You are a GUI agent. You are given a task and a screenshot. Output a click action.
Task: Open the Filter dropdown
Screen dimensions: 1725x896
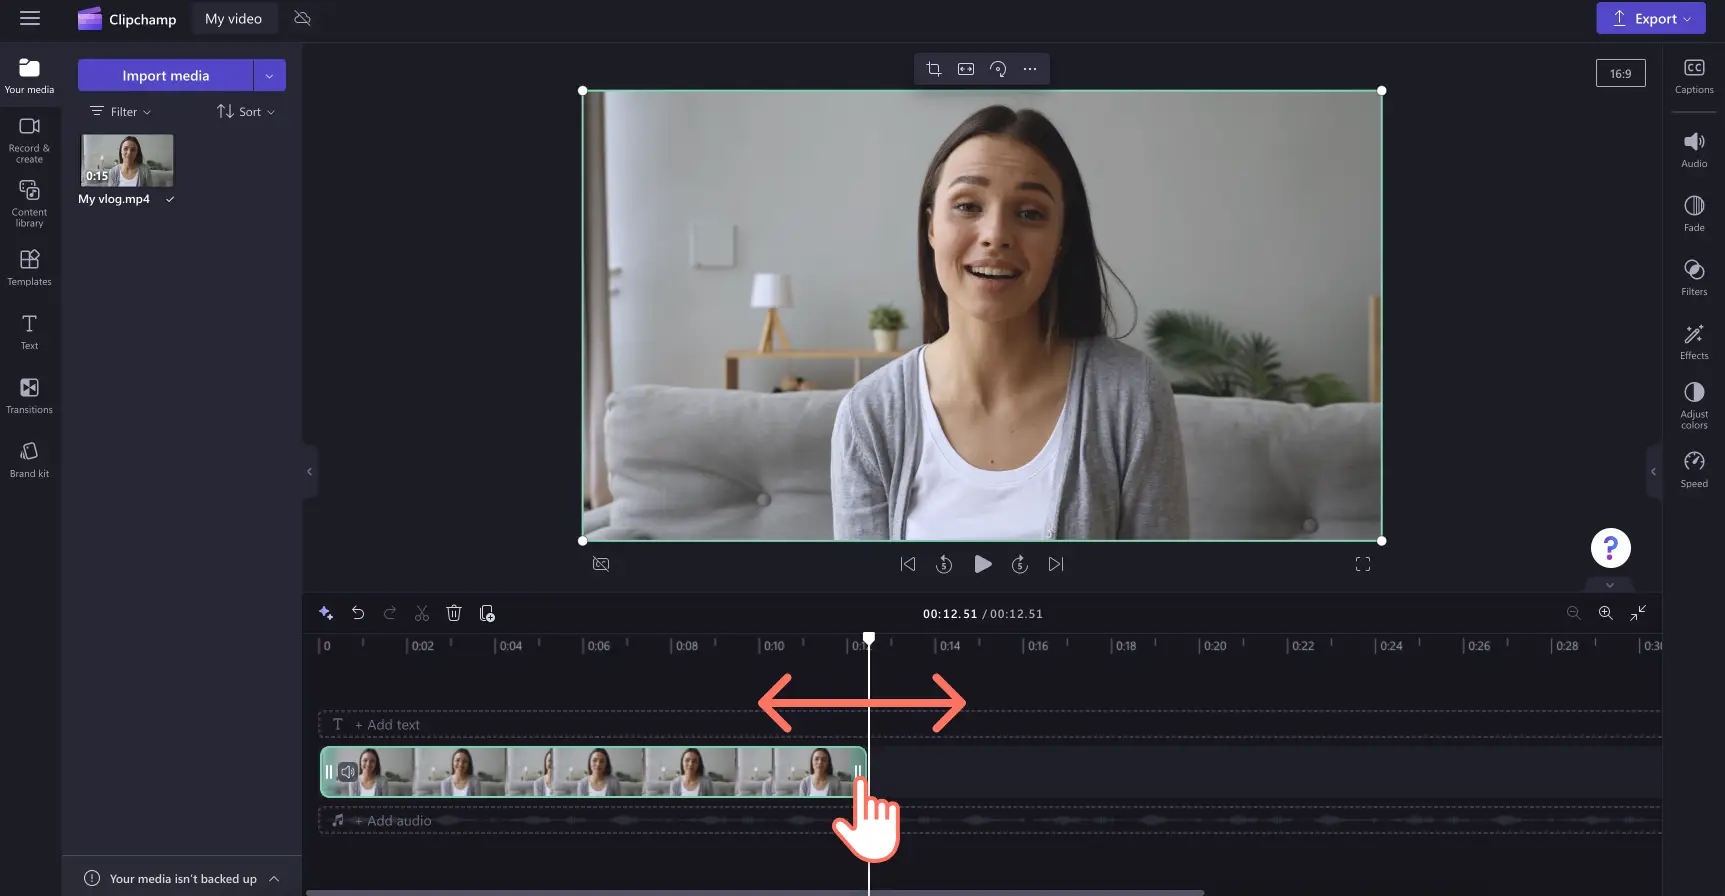(121, 111)
